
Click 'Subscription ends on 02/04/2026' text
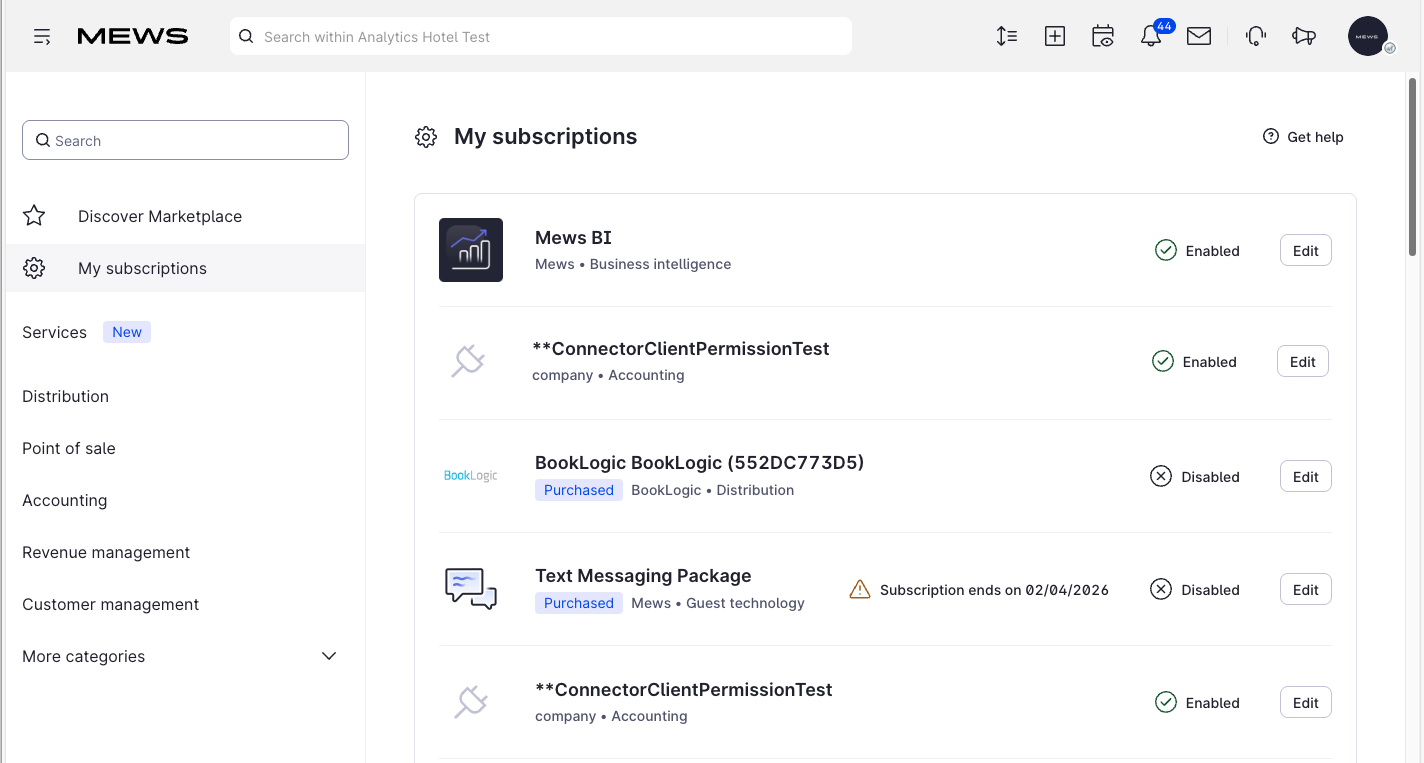click(x=994, y=590)
